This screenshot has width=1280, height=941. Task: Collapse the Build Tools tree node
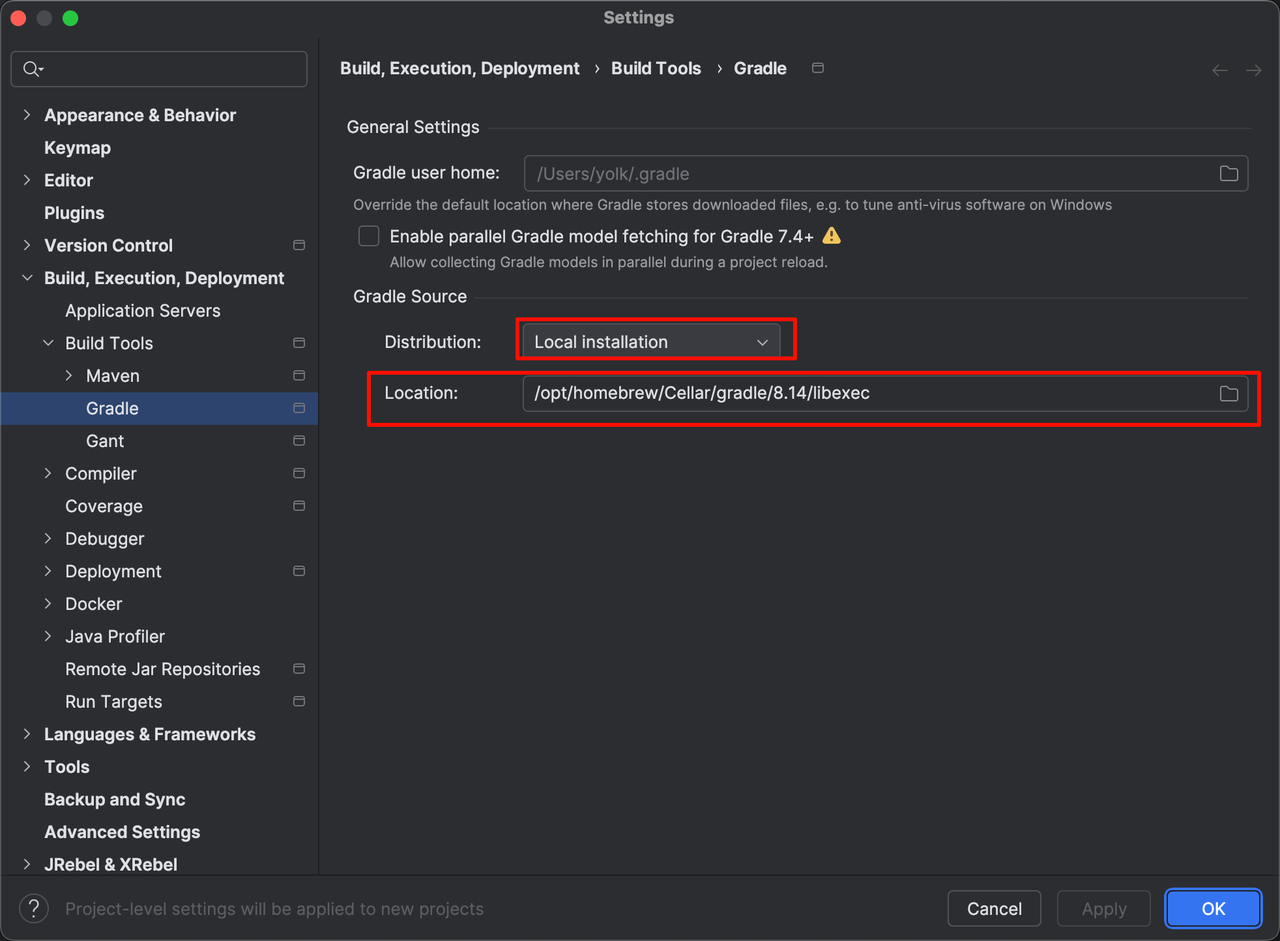pos(48,343)
